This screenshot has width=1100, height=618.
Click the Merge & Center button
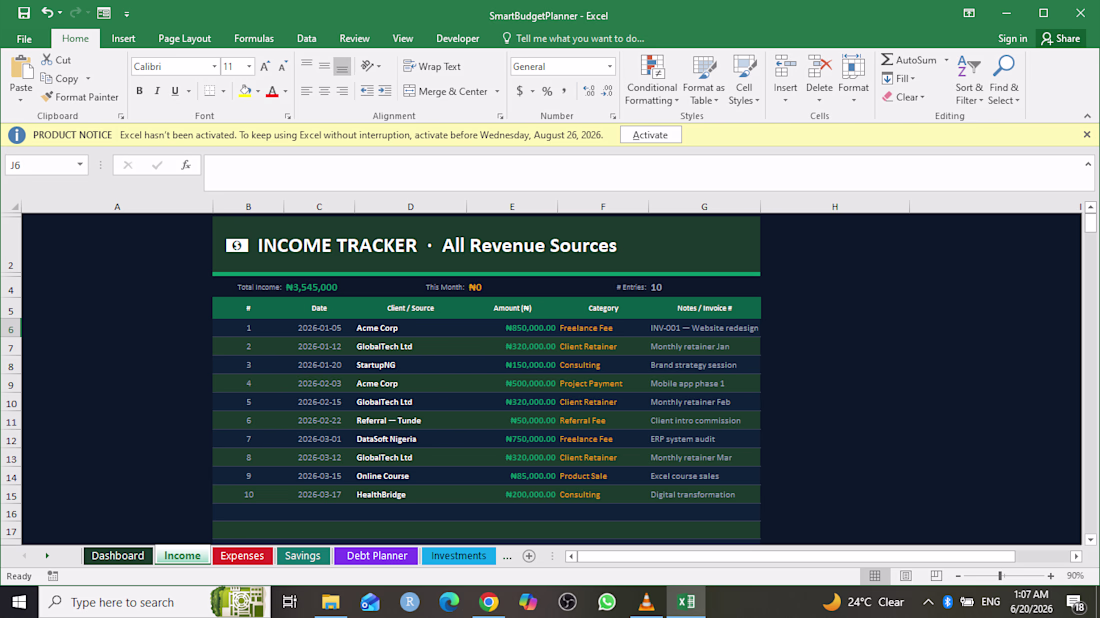click(x=445, y=91)
